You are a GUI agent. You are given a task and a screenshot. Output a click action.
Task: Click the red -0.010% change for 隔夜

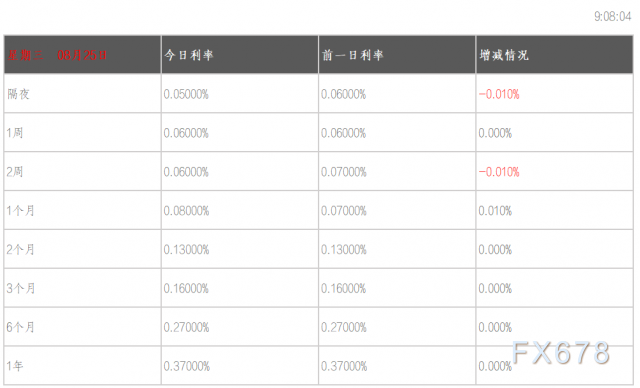tap(499, 94)
